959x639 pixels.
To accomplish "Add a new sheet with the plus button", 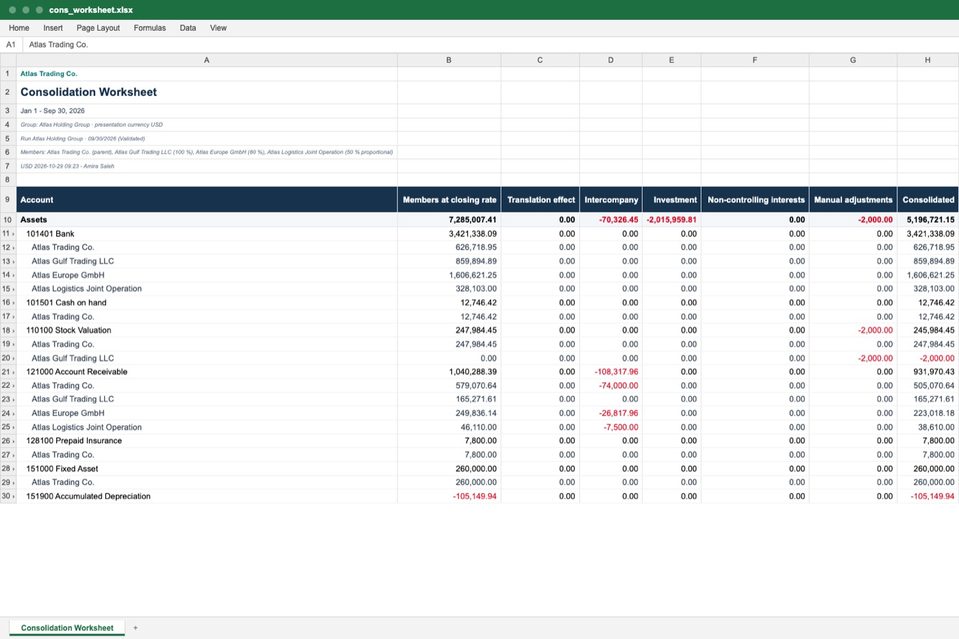I will point(135,628).
